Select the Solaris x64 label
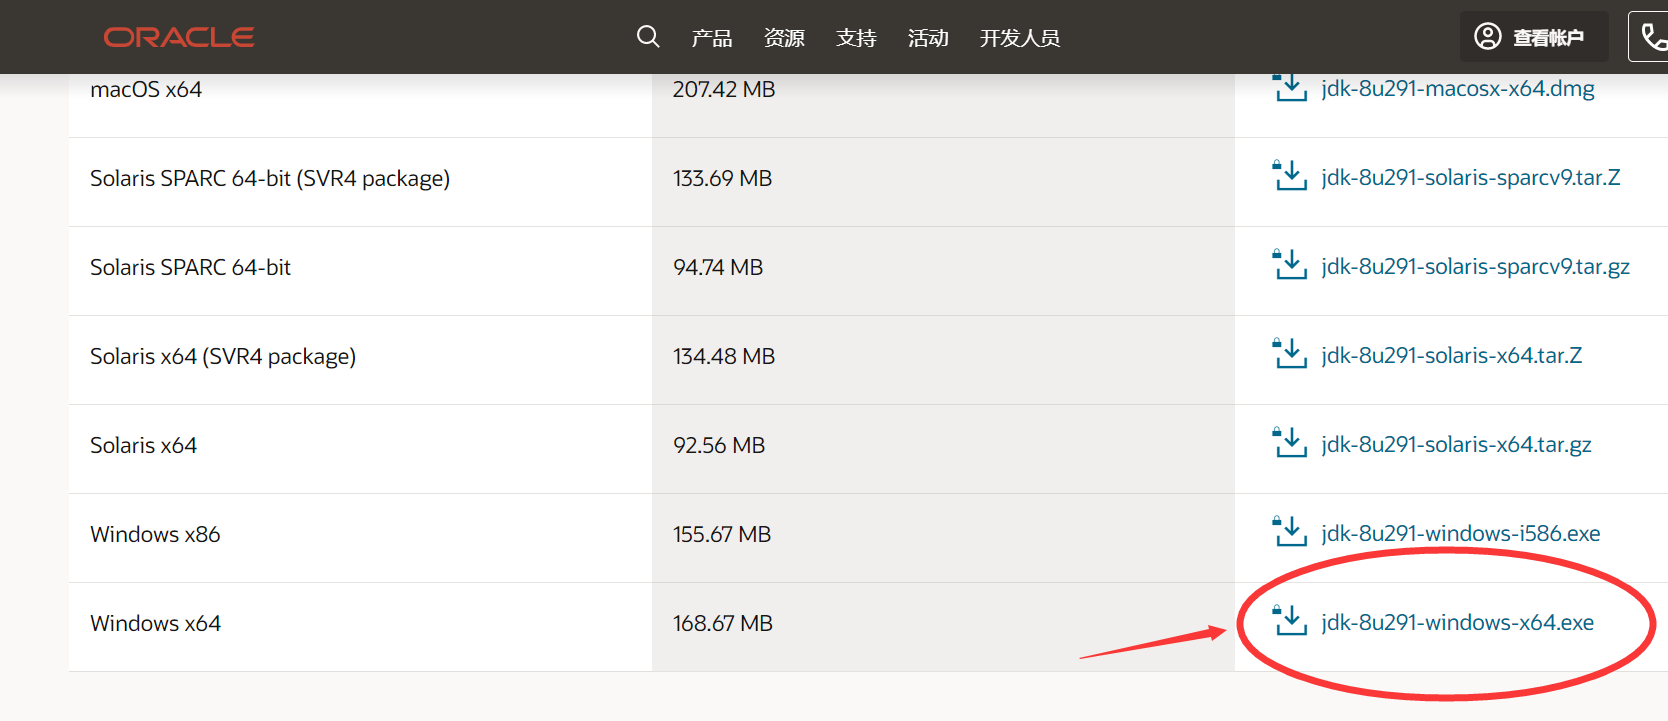This screenshot has width=1668, height=721. pos(143,445)
